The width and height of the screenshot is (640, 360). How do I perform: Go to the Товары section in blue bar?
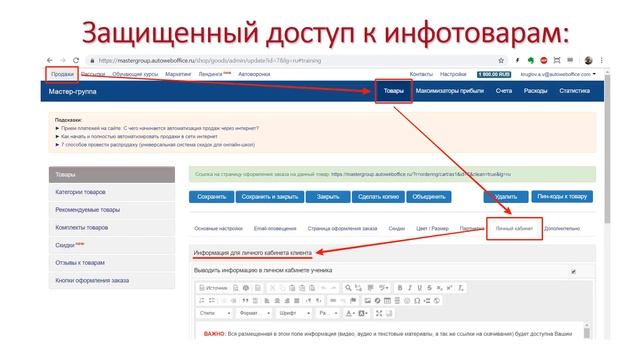click(x=393, y=91)
